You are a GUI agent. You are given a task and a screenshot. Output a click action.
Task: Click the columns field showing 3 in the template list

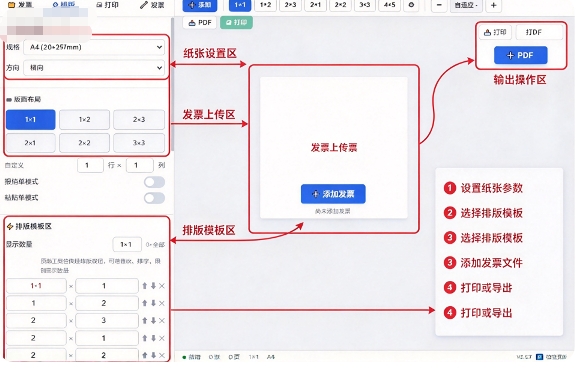(x=107, y=320)
